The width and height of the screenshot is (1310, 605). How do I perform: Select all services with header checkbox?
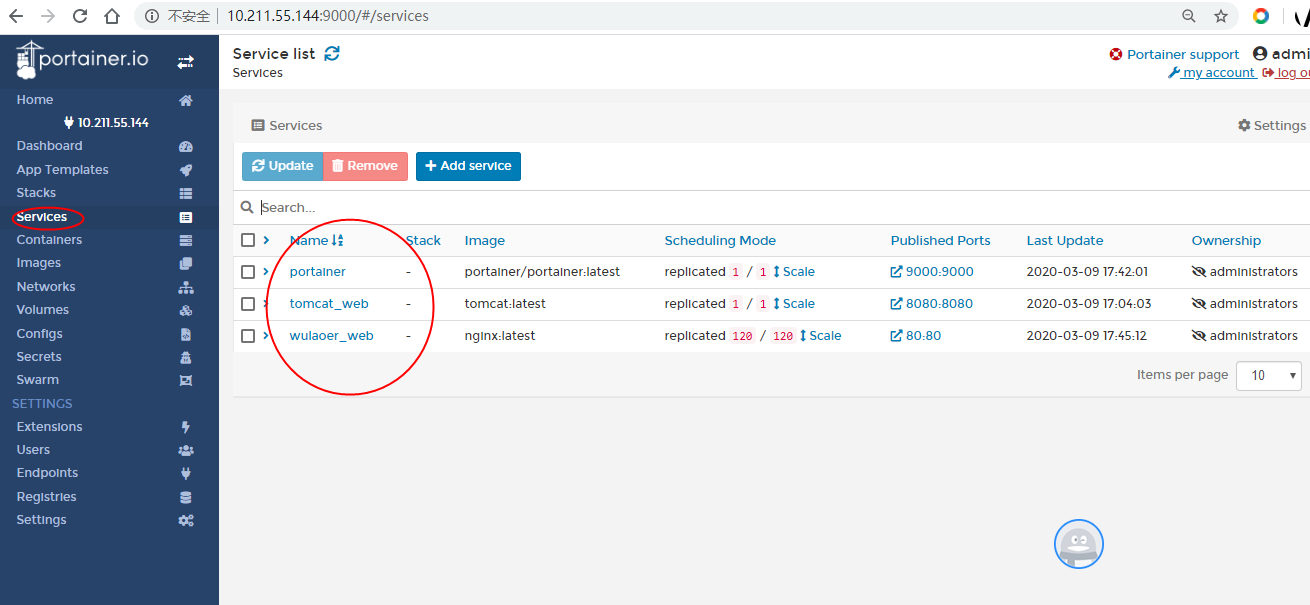tap(248, 240)
